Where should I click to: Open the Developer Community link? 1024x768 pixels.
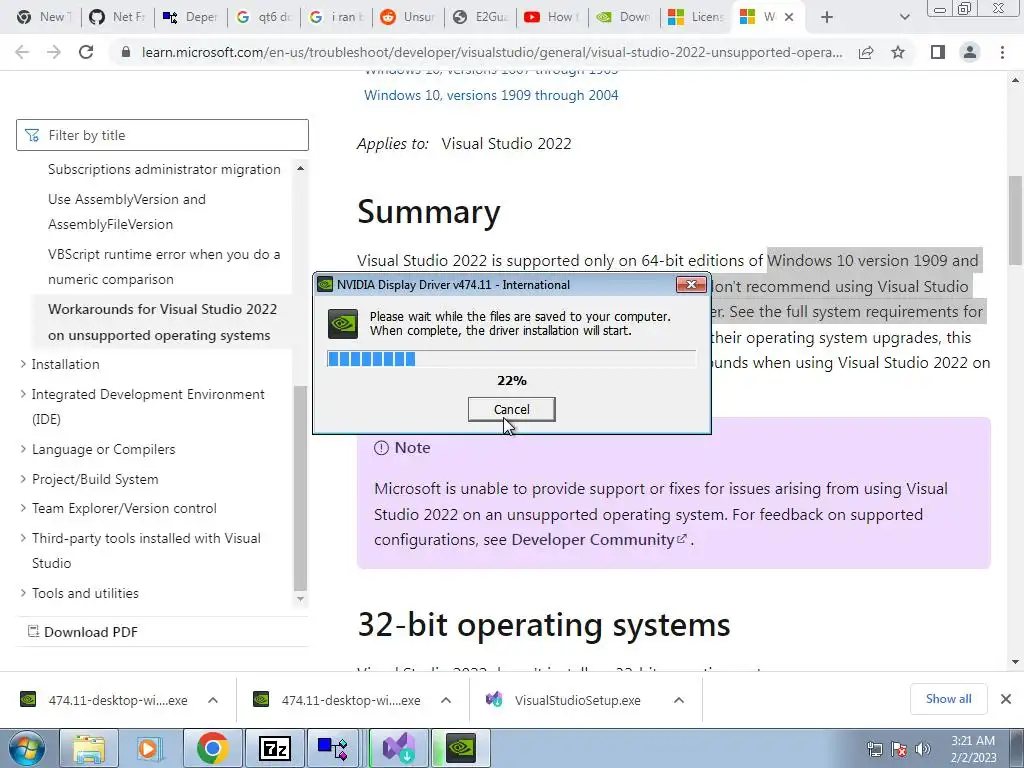tap(598, 540)
